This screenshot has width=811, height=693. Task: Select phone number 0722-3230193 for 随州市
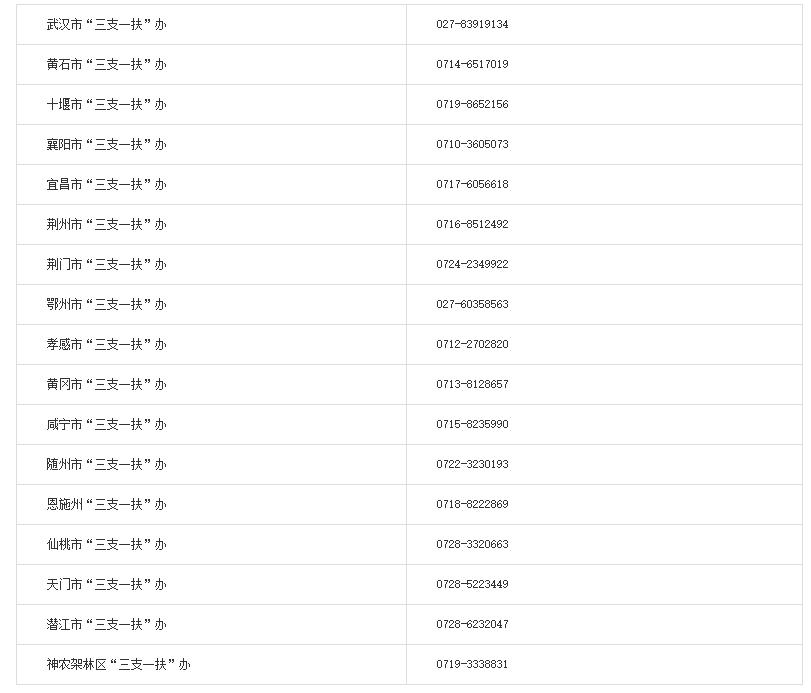tap(472, 464)
